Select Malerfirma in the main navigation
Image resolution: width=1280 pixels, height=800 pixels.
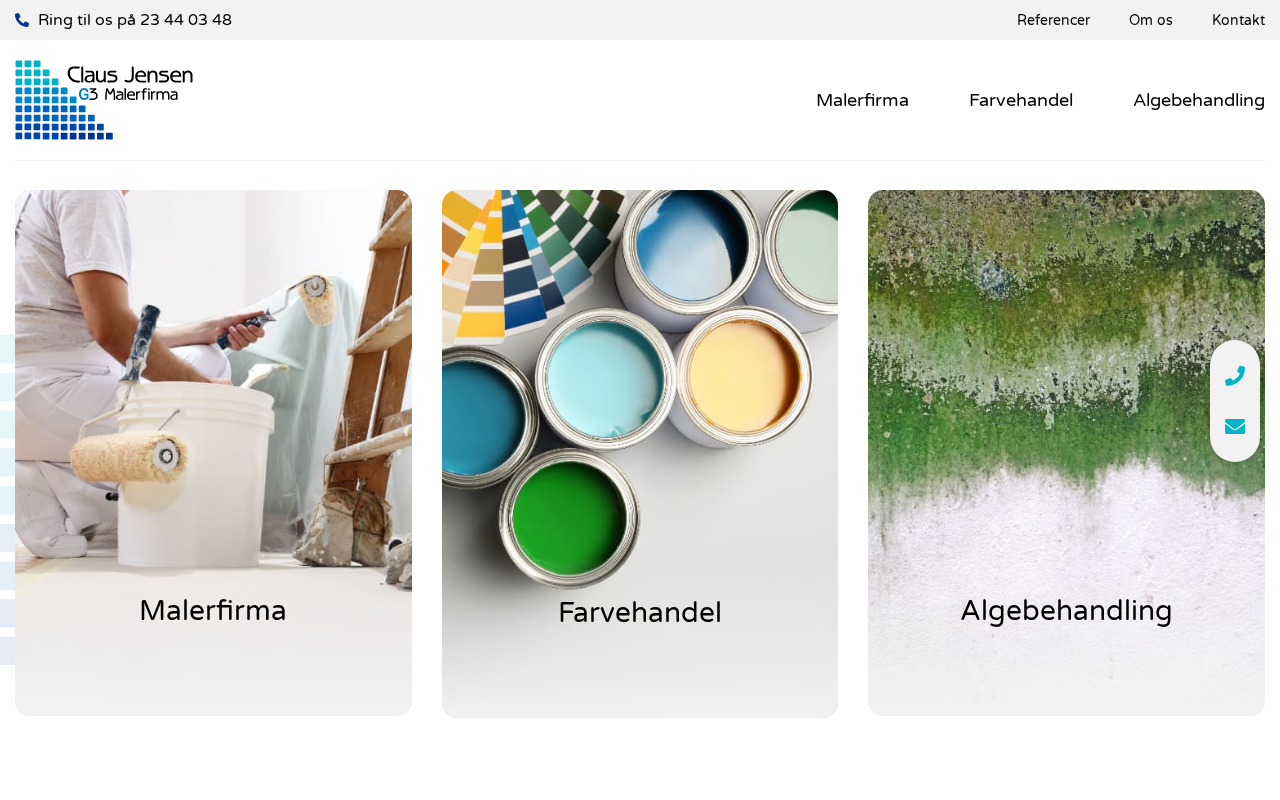pyautogui.click(x=862, y=100)
